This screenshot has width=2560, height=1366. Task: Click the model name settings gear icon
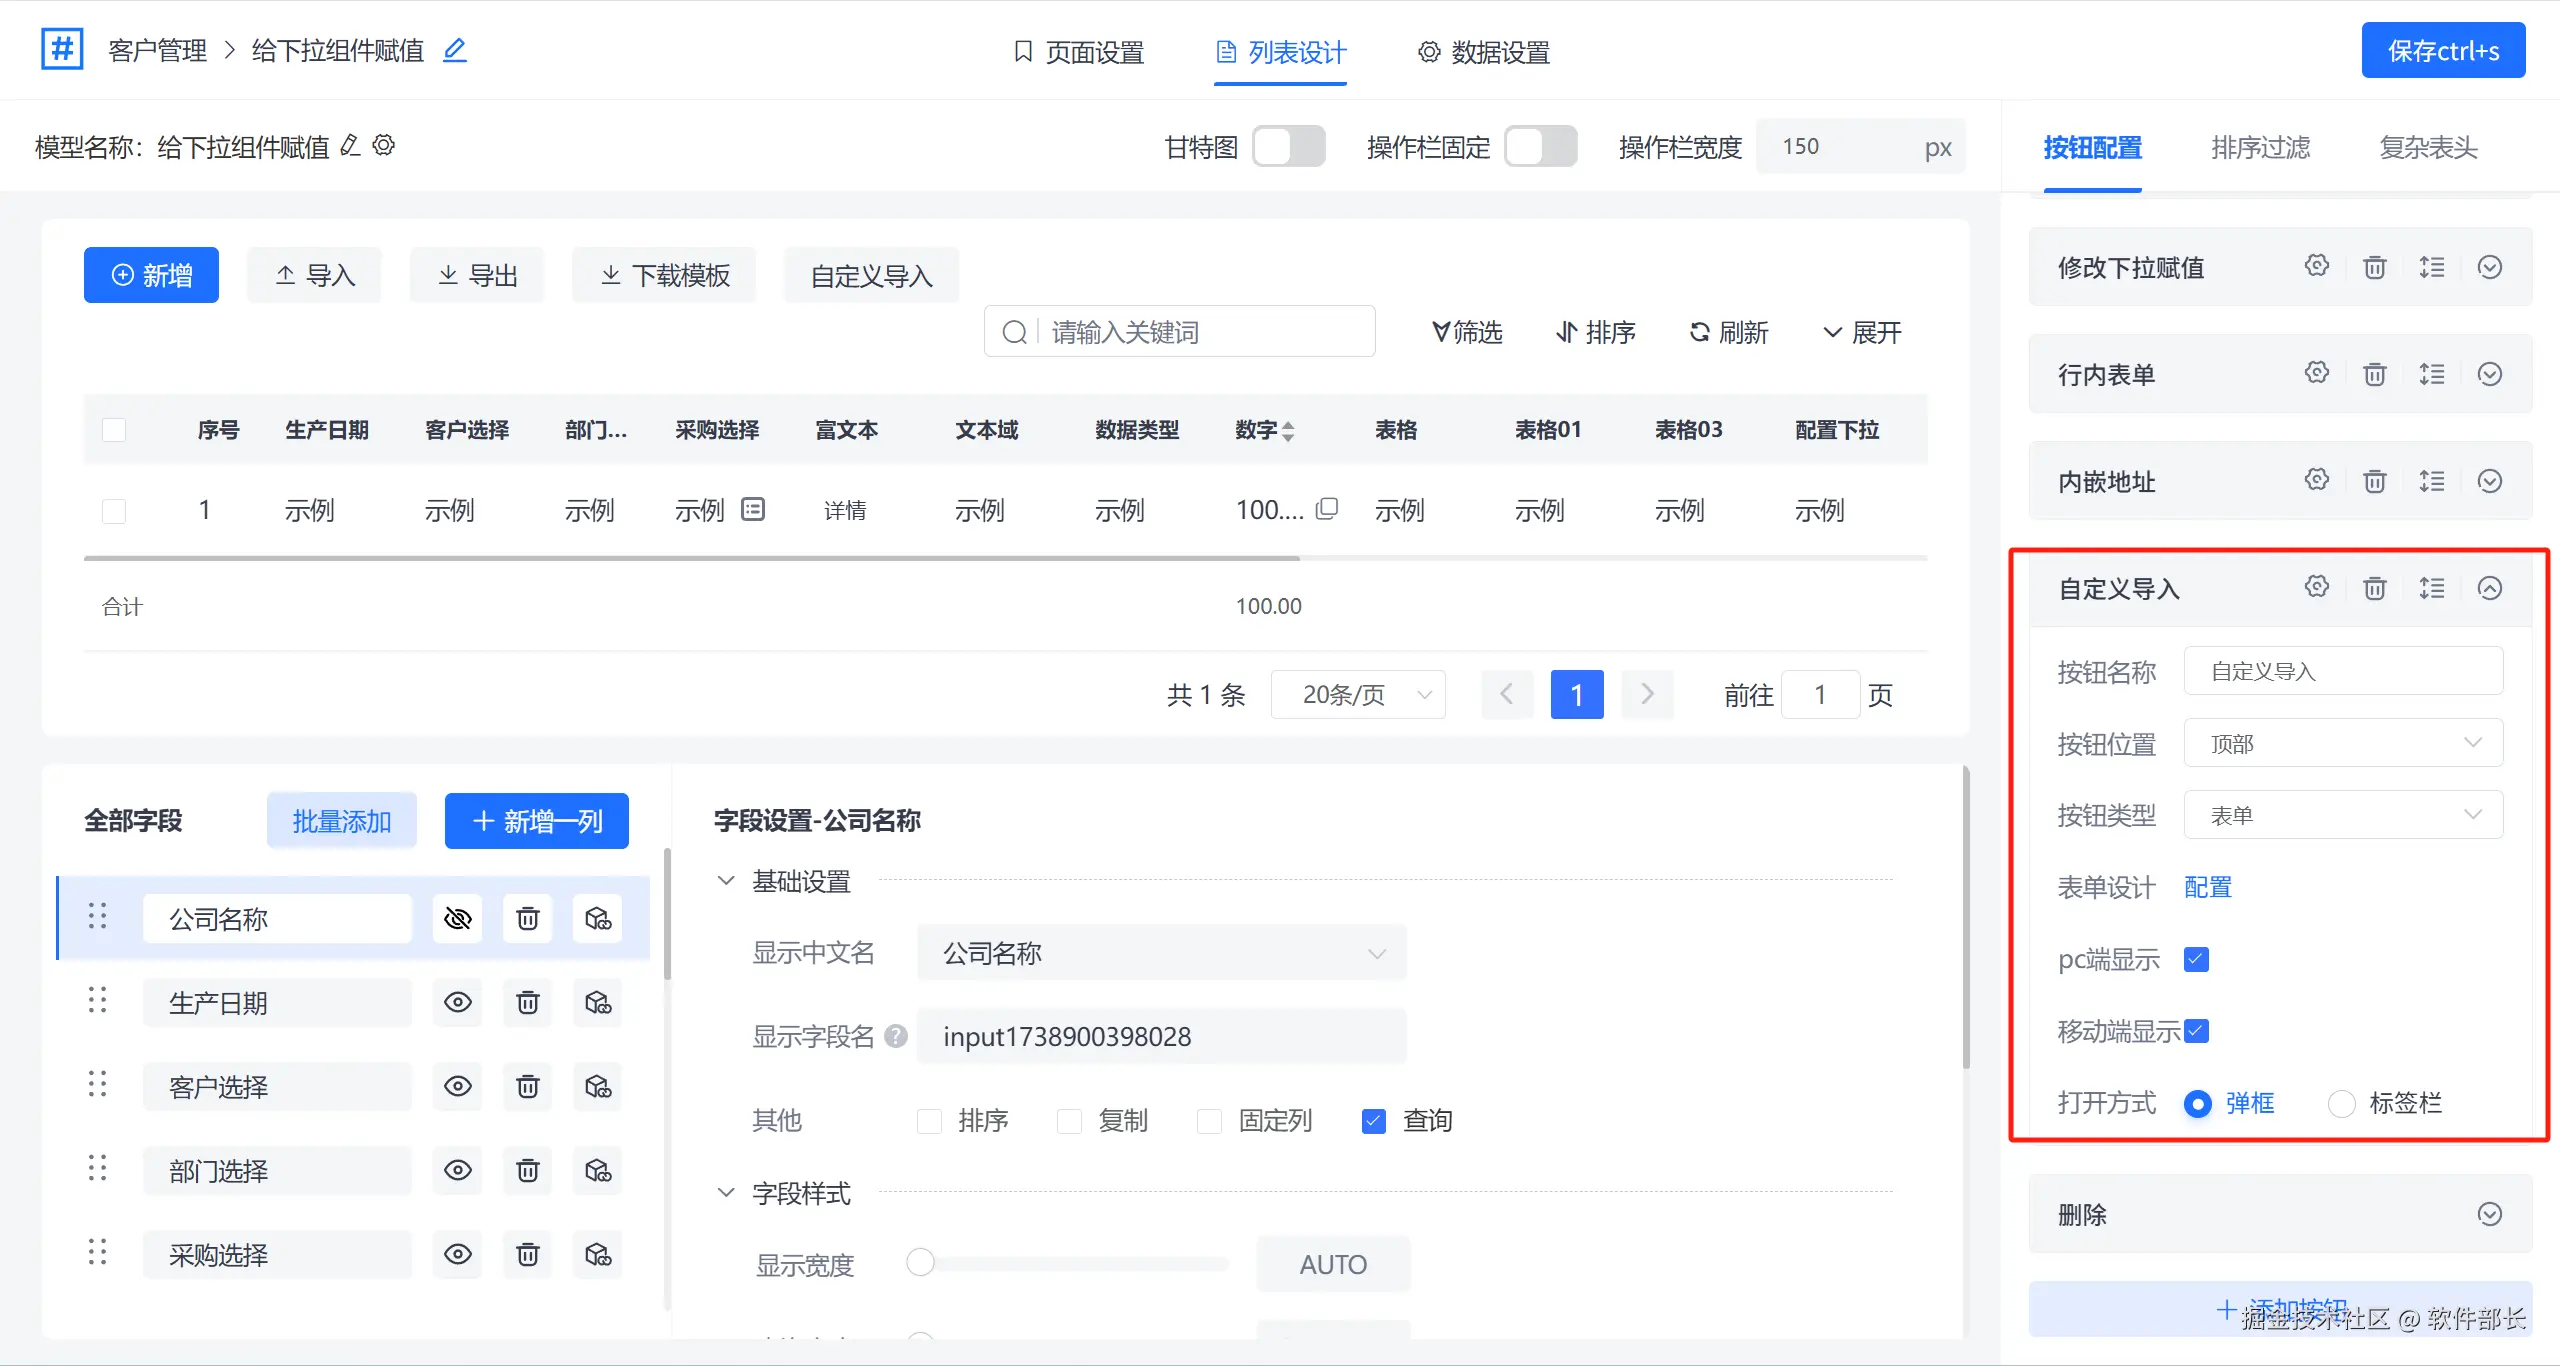point(384,146)
